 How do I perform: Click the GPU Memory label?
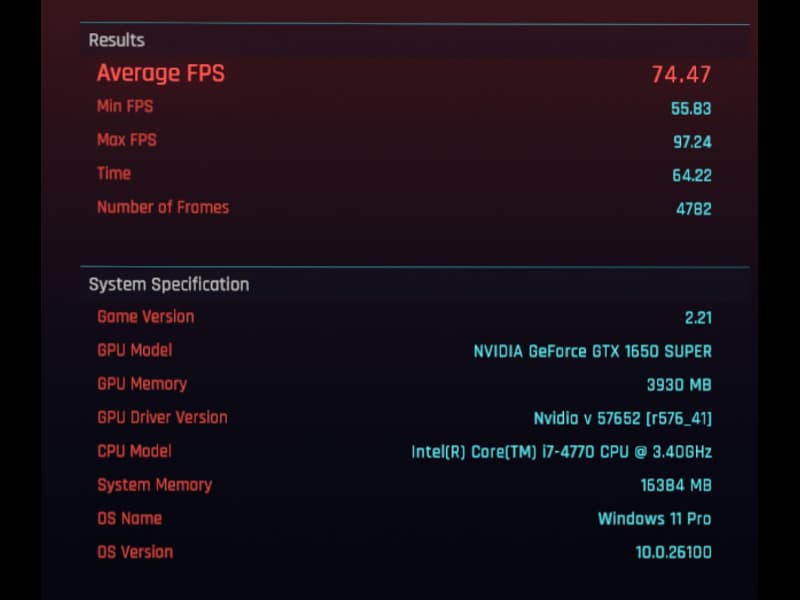pos(142,383)
